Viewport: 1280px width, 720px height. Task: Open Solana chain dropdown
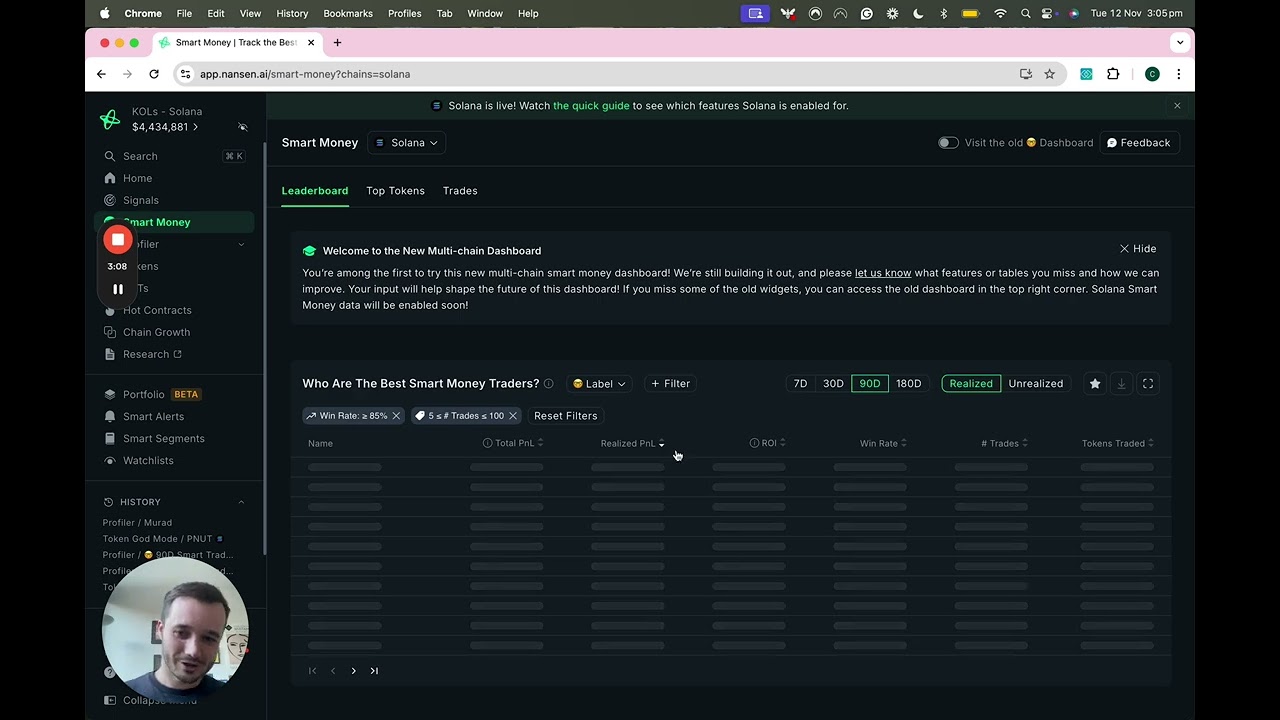pyautogui.click(x=406, y=143)
